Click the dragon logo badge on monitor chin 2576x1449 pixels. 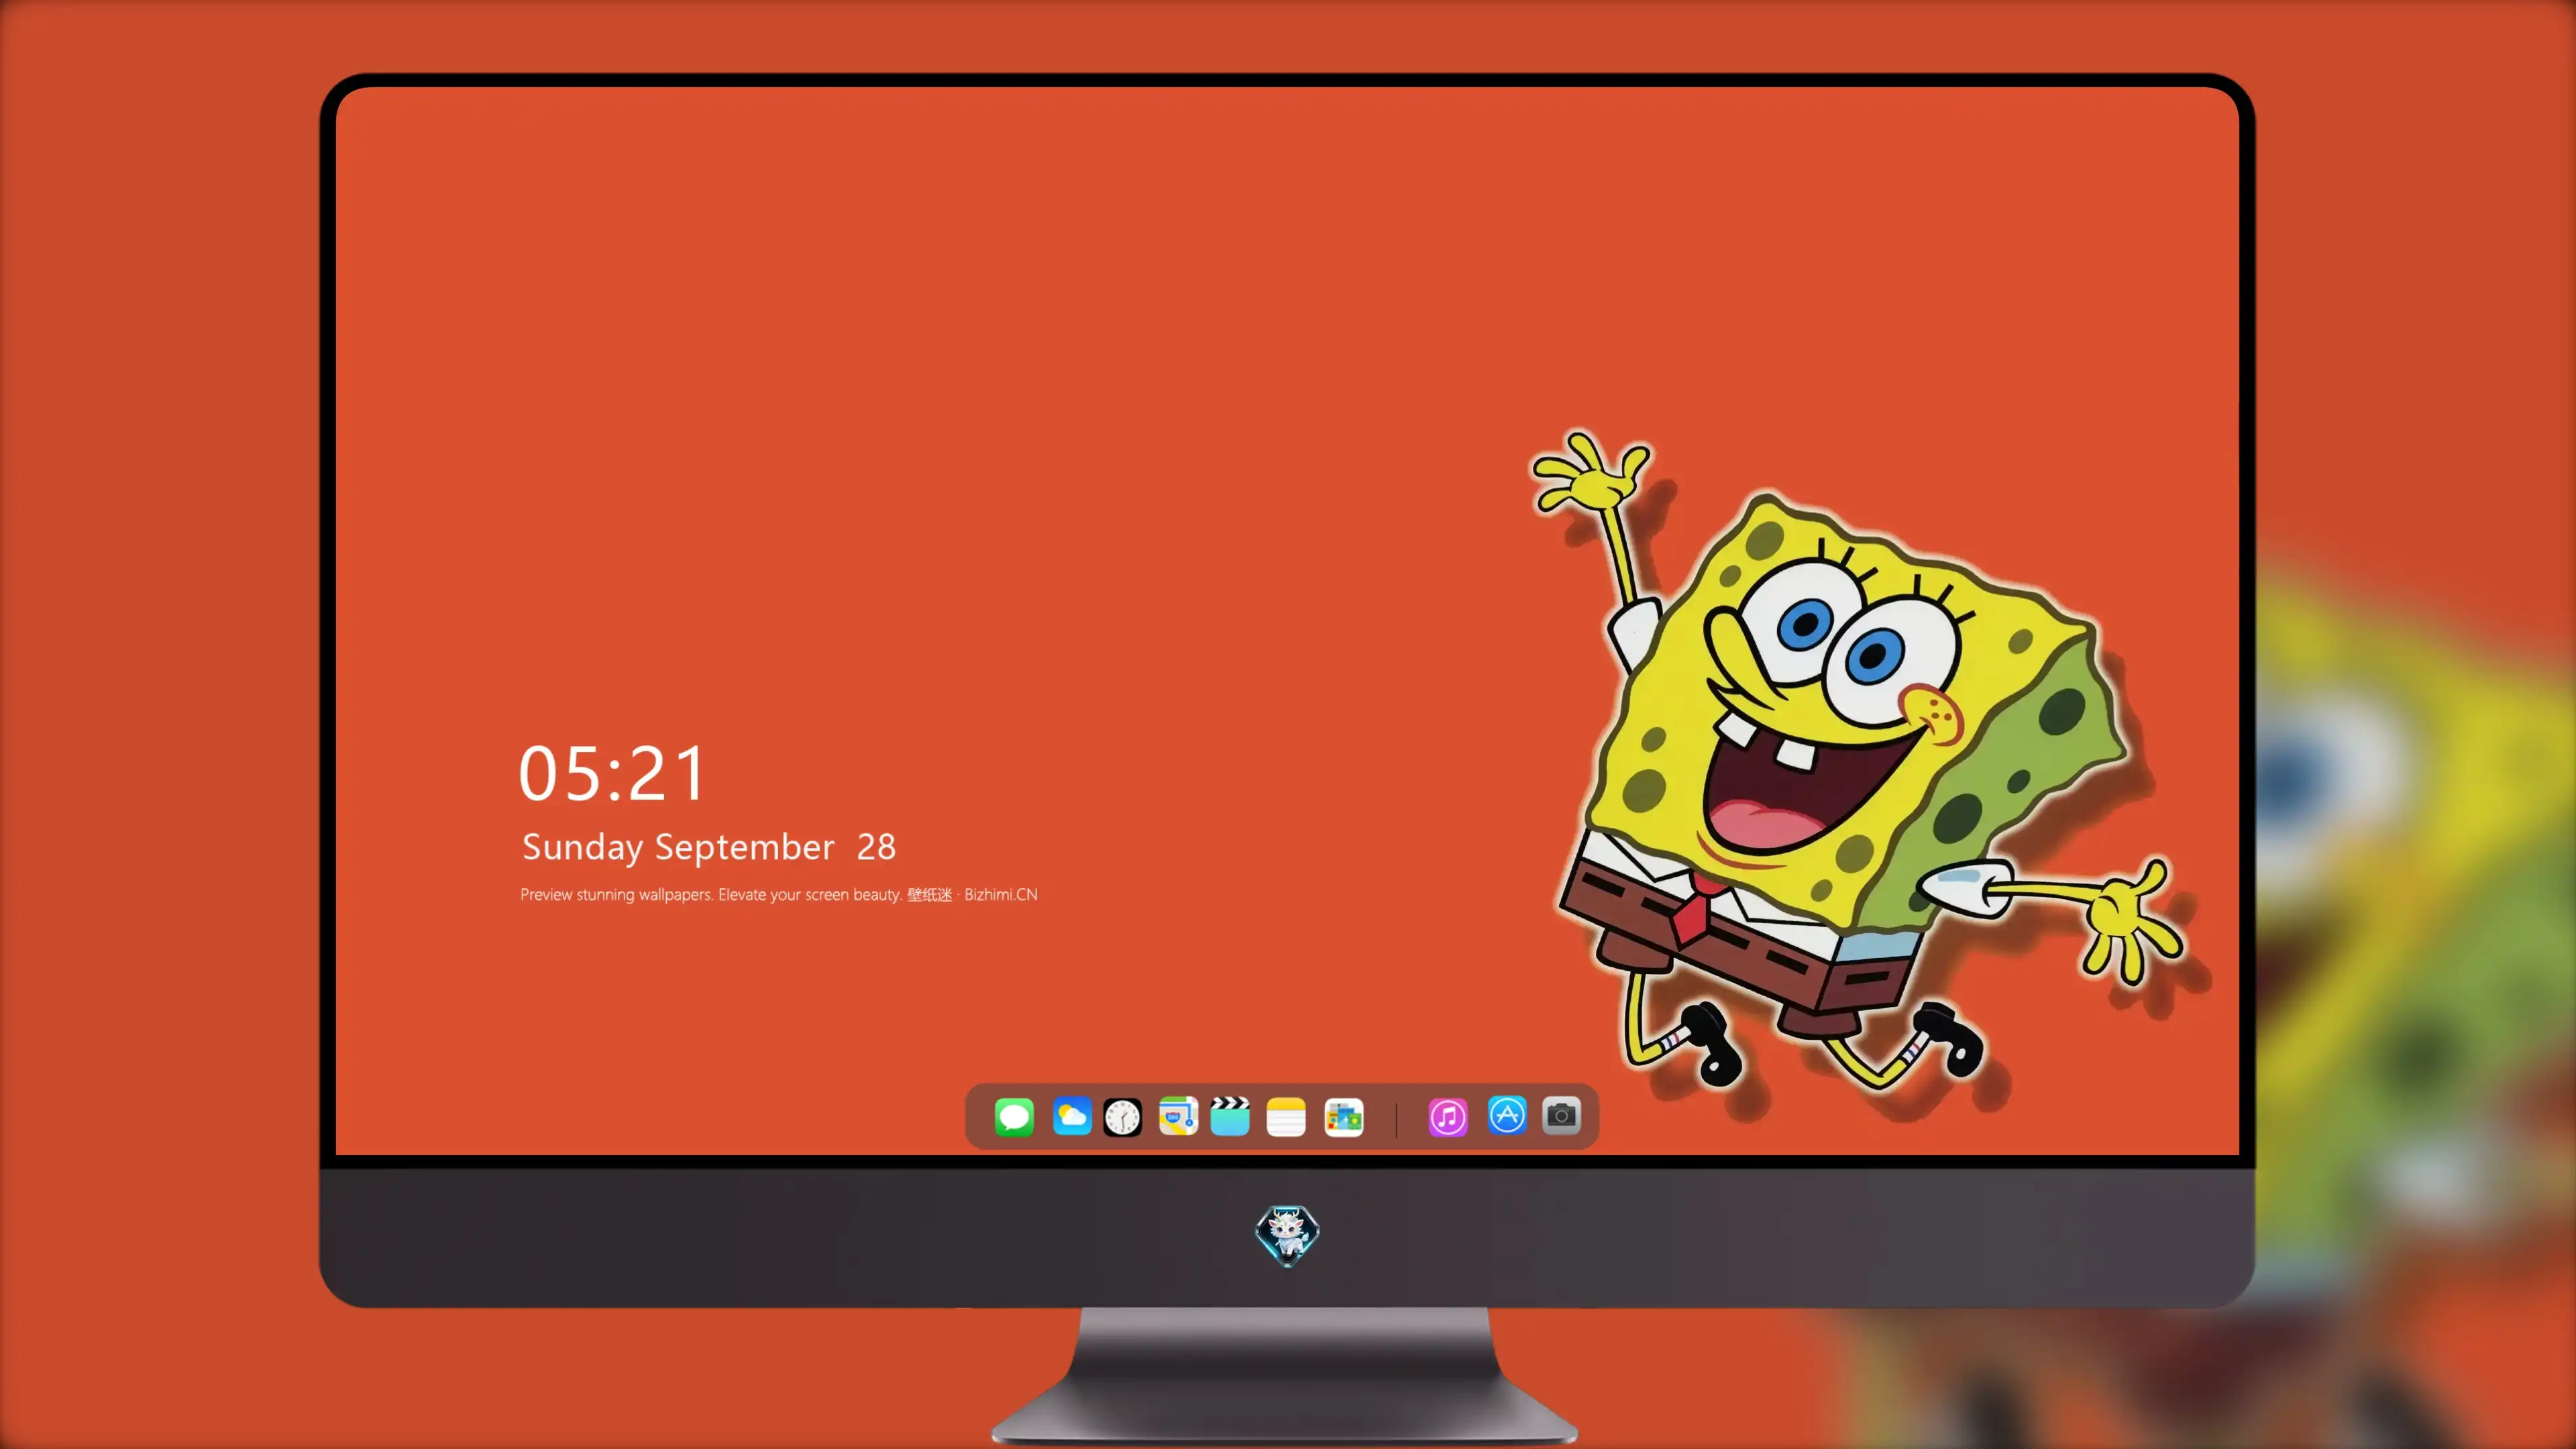coord(1287,1236)
